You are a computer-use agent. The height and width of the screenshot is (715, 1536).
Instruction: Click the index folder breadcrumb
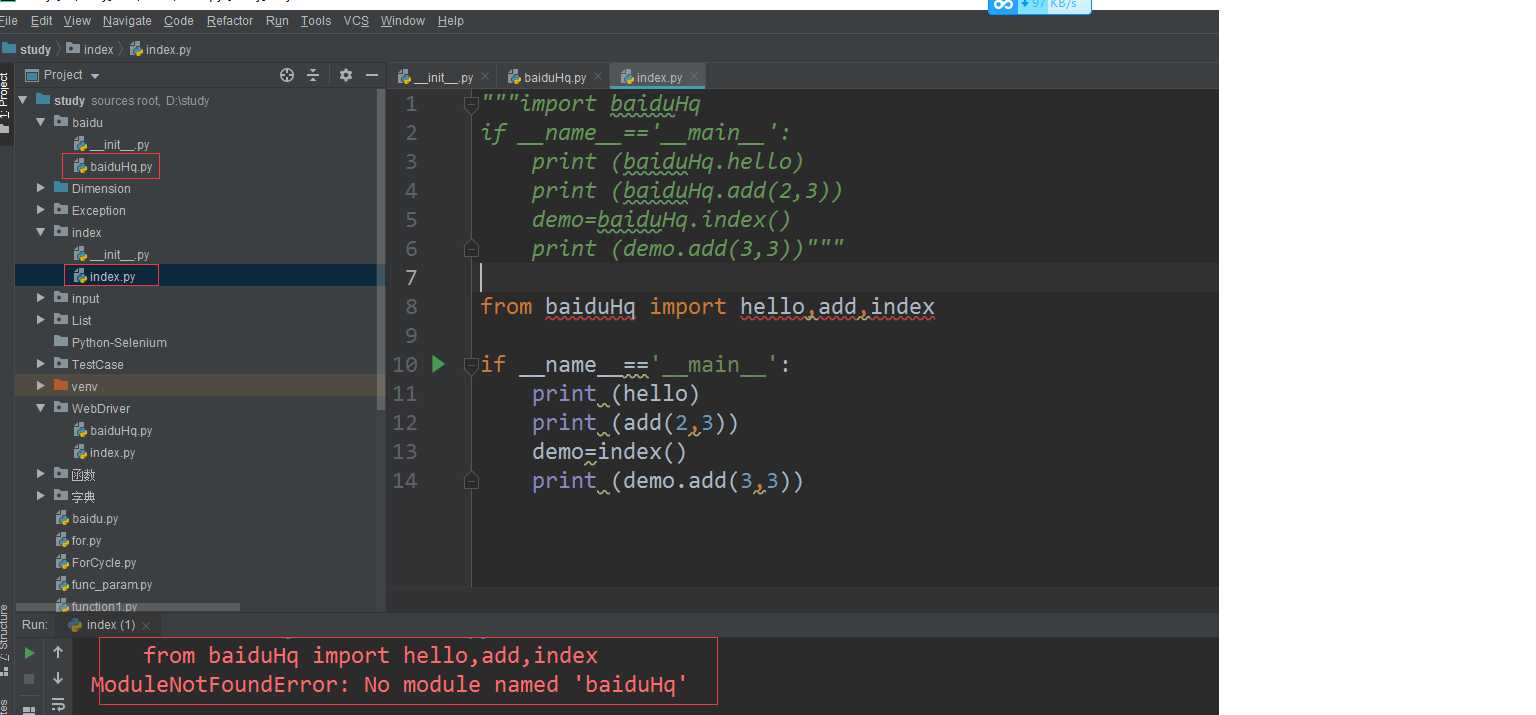pyautogui.click(x=90, y=49)
